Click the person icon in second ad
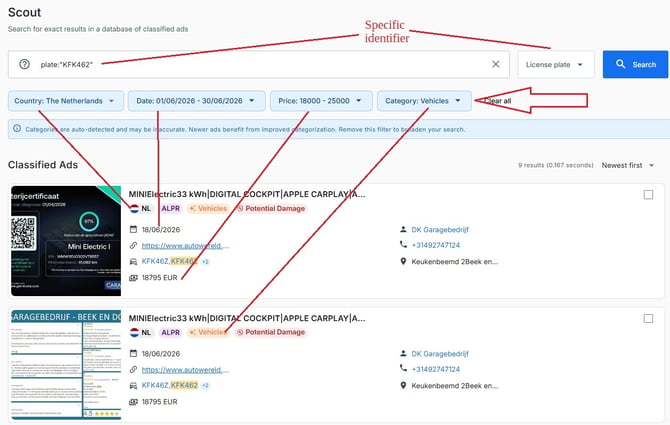This screenshot has height=425, width=670. (403, 353)
